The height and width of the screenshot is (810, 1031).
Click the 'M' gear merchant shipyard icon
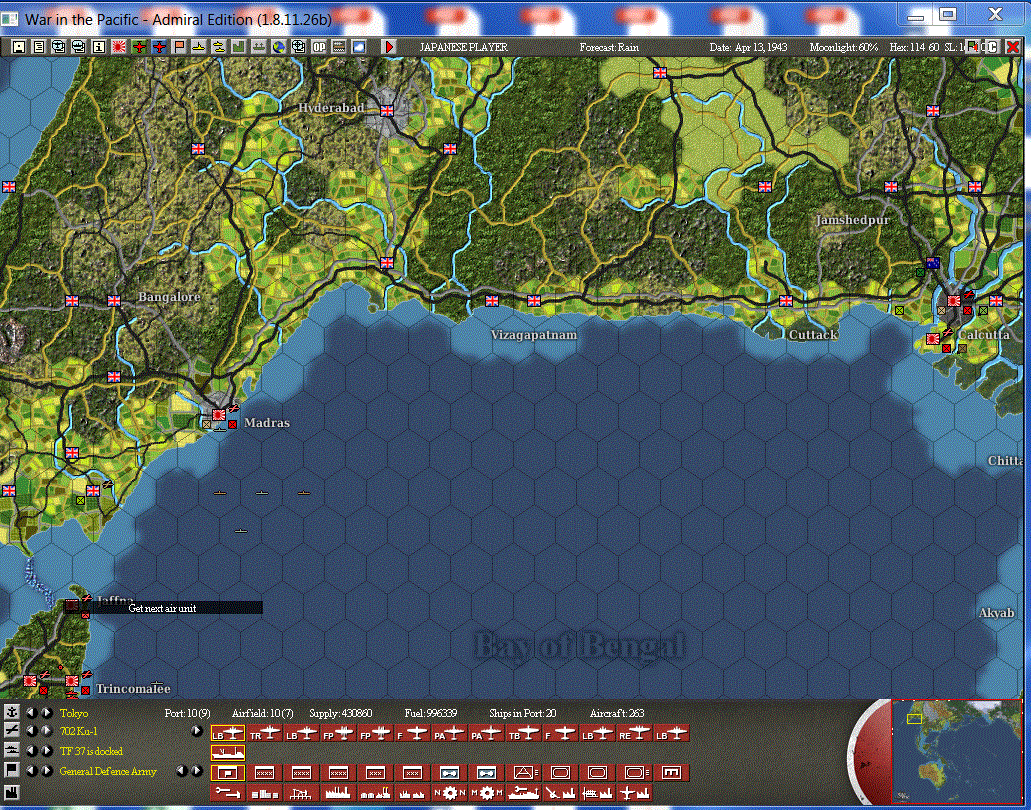coord(487,793)
